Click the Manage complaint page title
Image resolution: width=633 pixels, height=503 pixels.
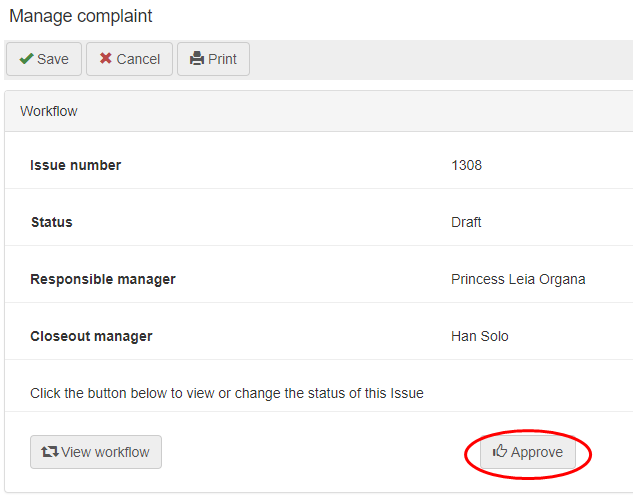click(81, 17)
